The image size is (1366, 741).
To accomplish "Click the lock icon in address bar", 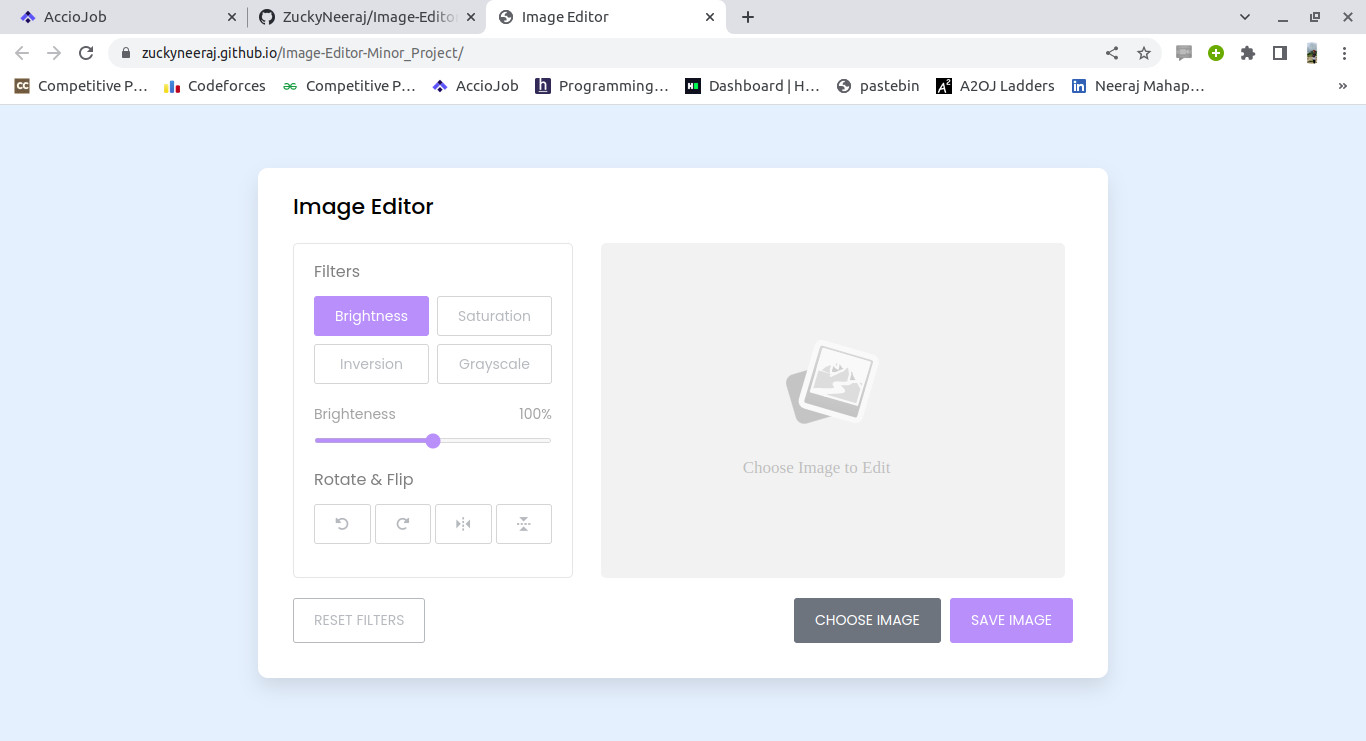I will pyautogui.click(x=126, y=53).
